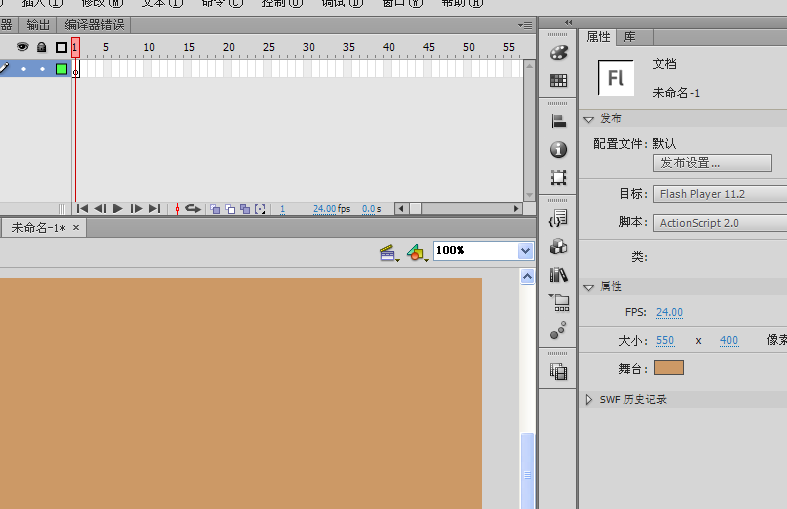This screenshot has height=509, width=787.
Task: Open the Align panel icon
Action: 558,121
